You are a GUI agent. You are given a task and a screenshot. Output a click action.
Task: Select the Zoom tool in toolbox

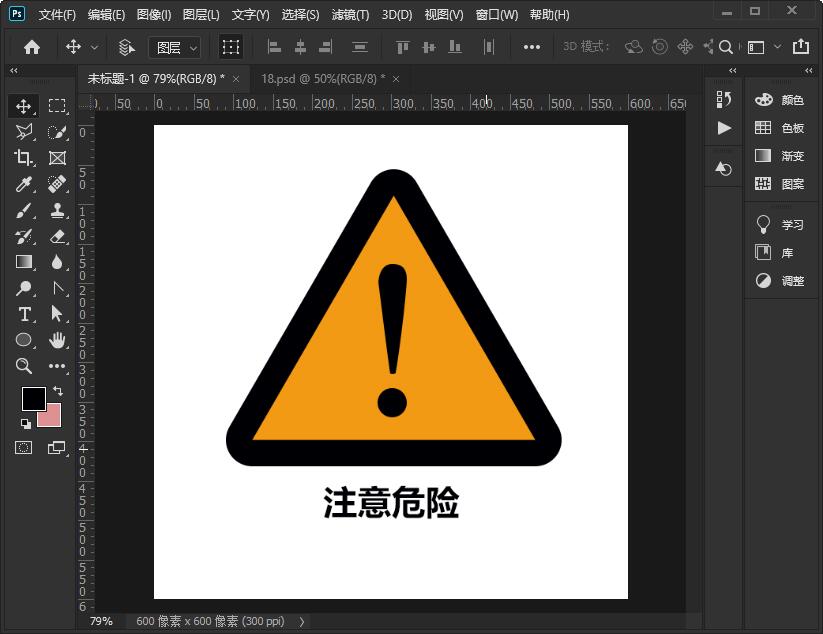pyautogui.click(x=23, y=366)
